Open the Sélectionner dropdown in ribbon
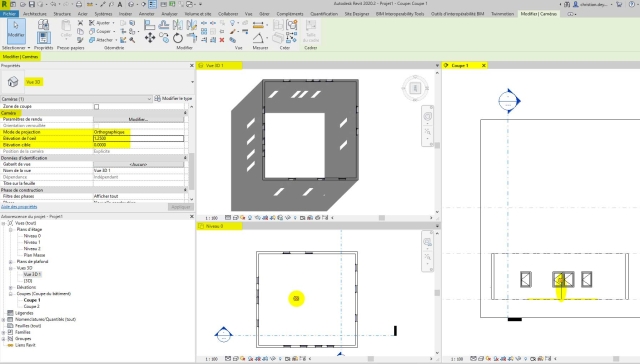The image size is (640, 364). tap(16, 48)
